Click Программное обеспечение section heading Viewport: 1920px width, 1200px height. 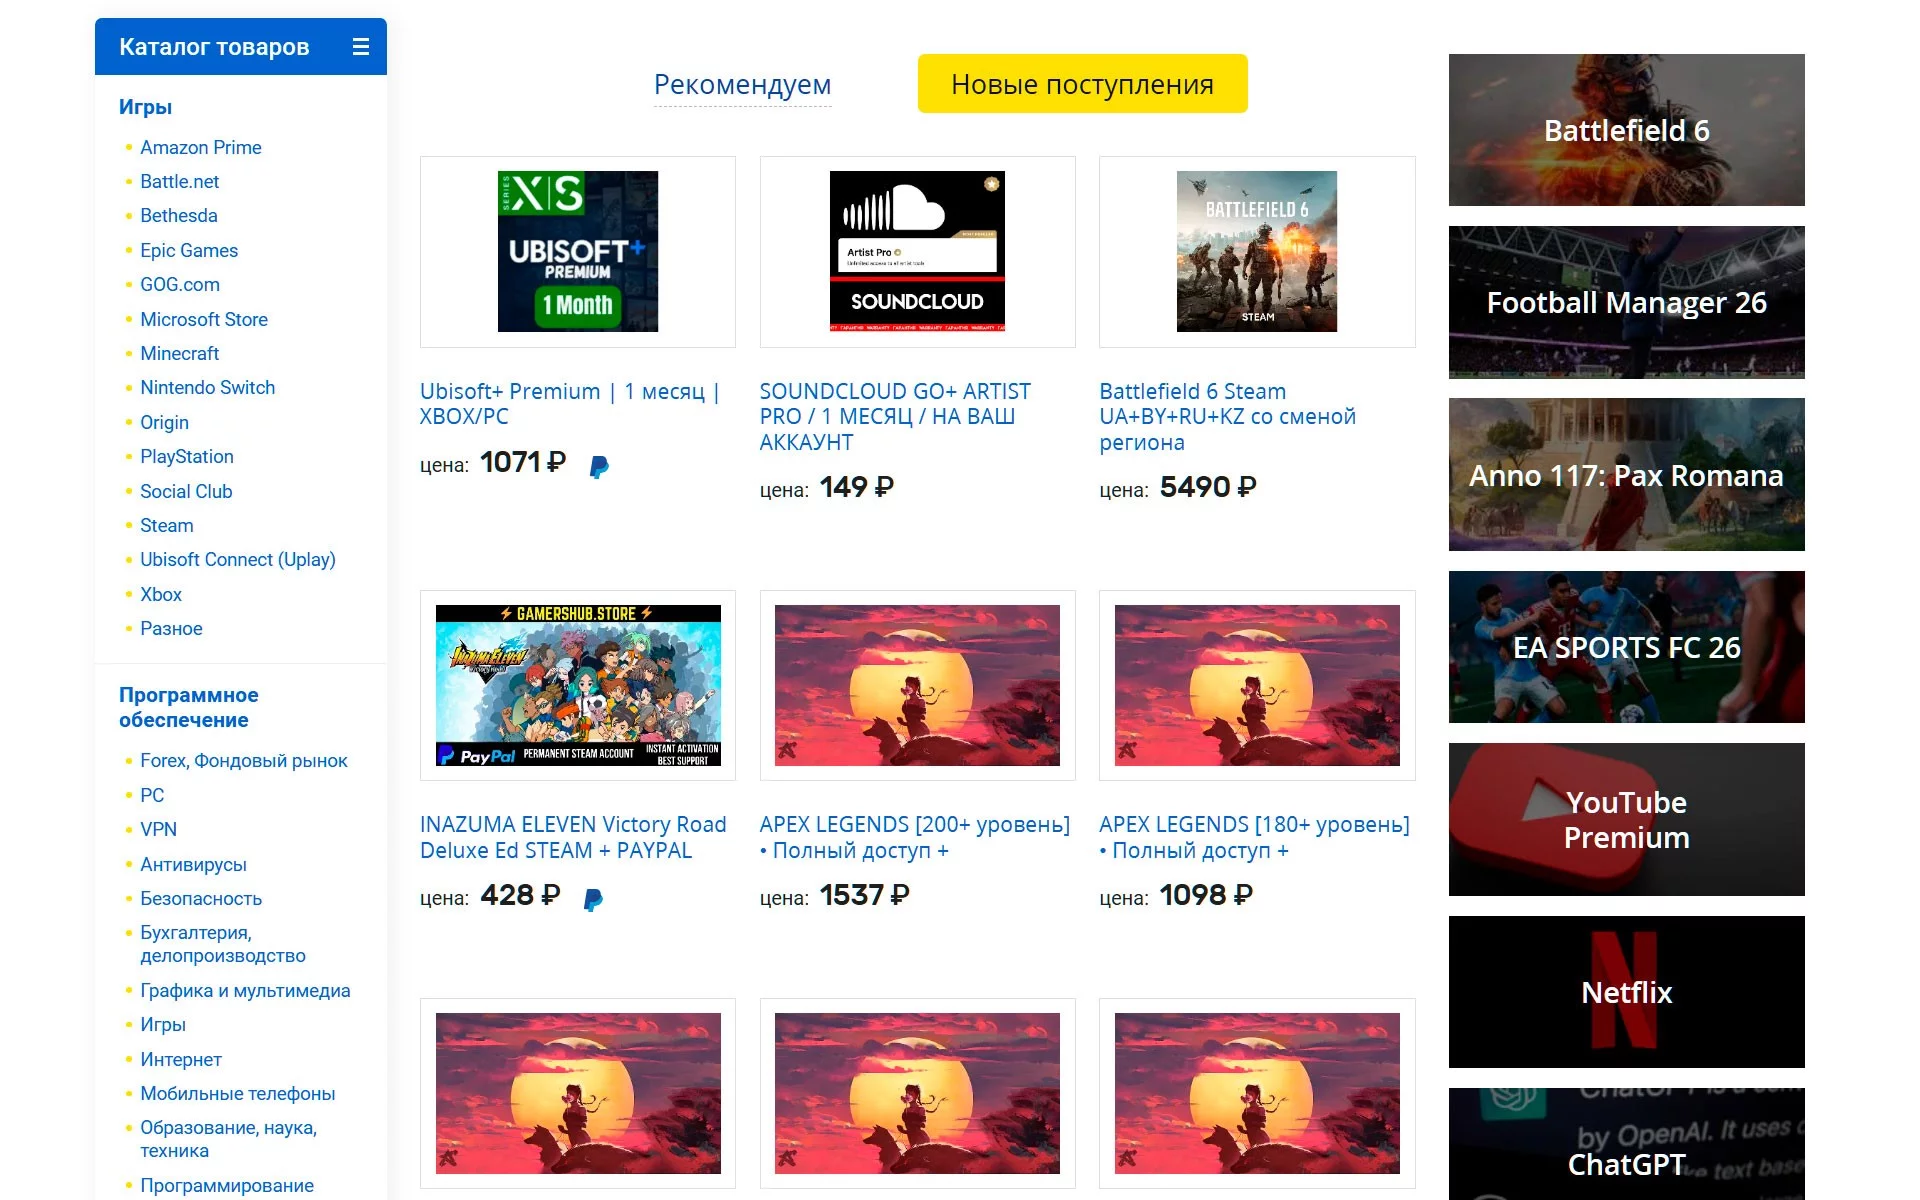click(188, 707)
